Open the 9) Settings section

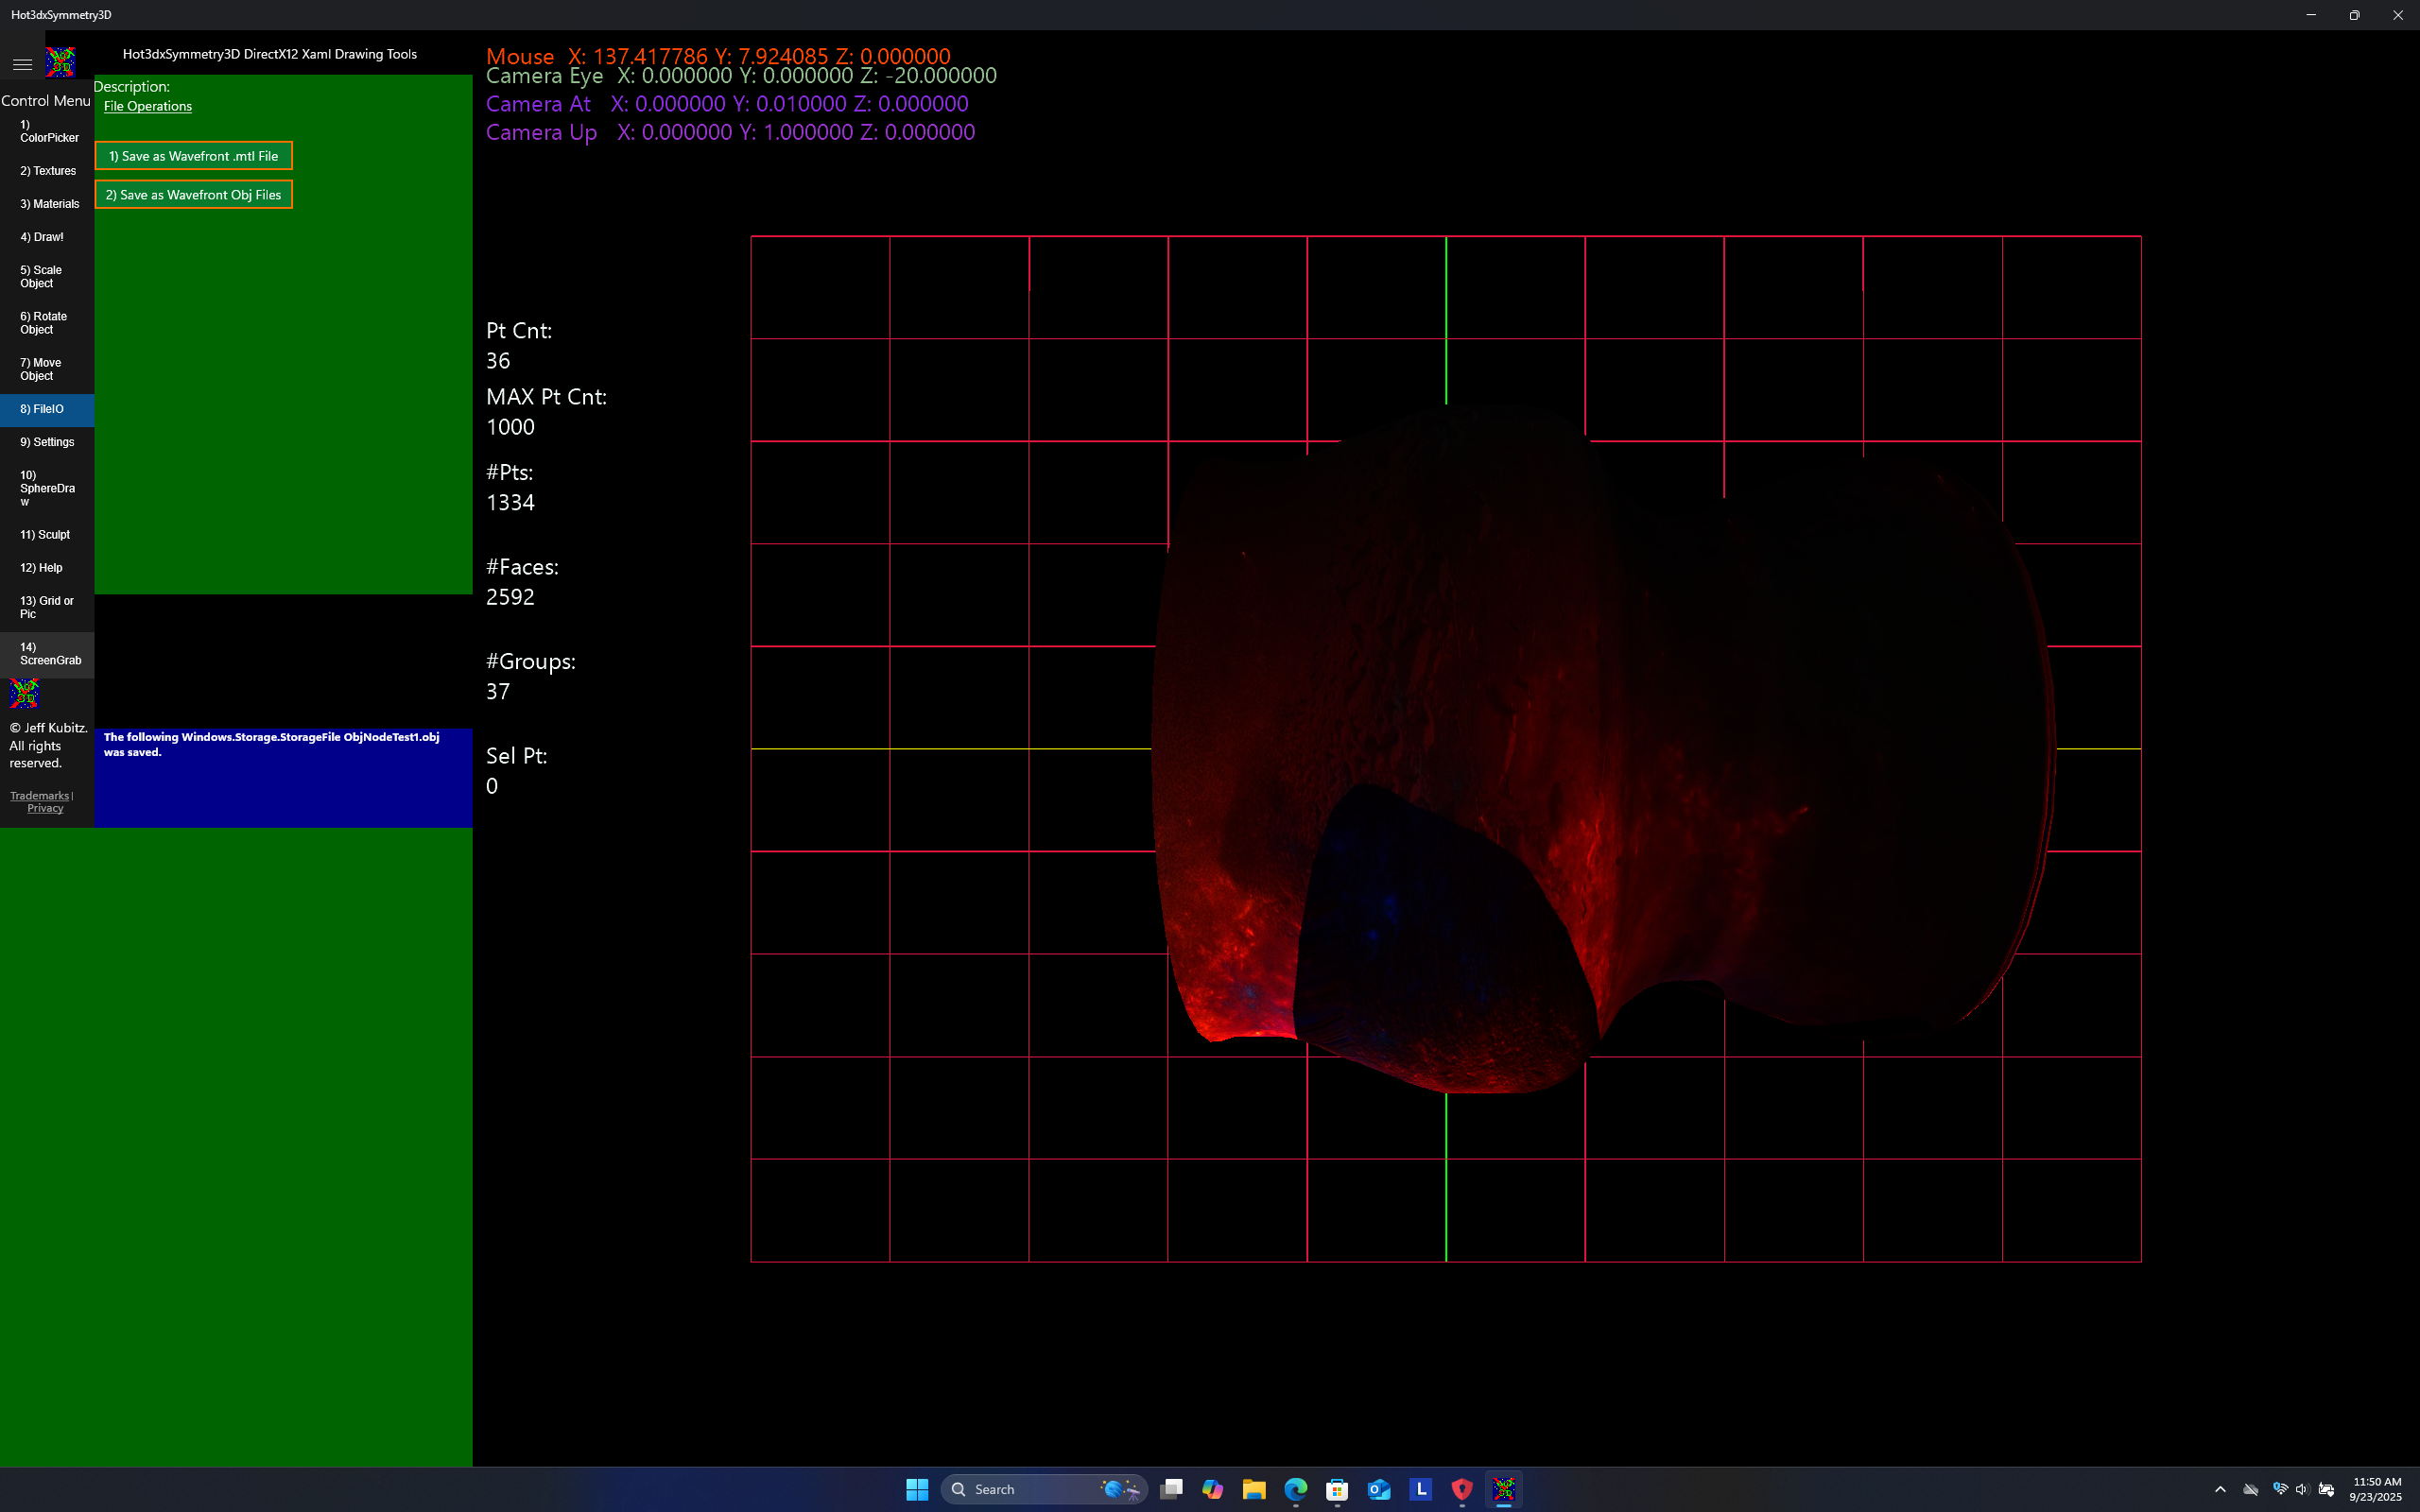click(47, 441)
